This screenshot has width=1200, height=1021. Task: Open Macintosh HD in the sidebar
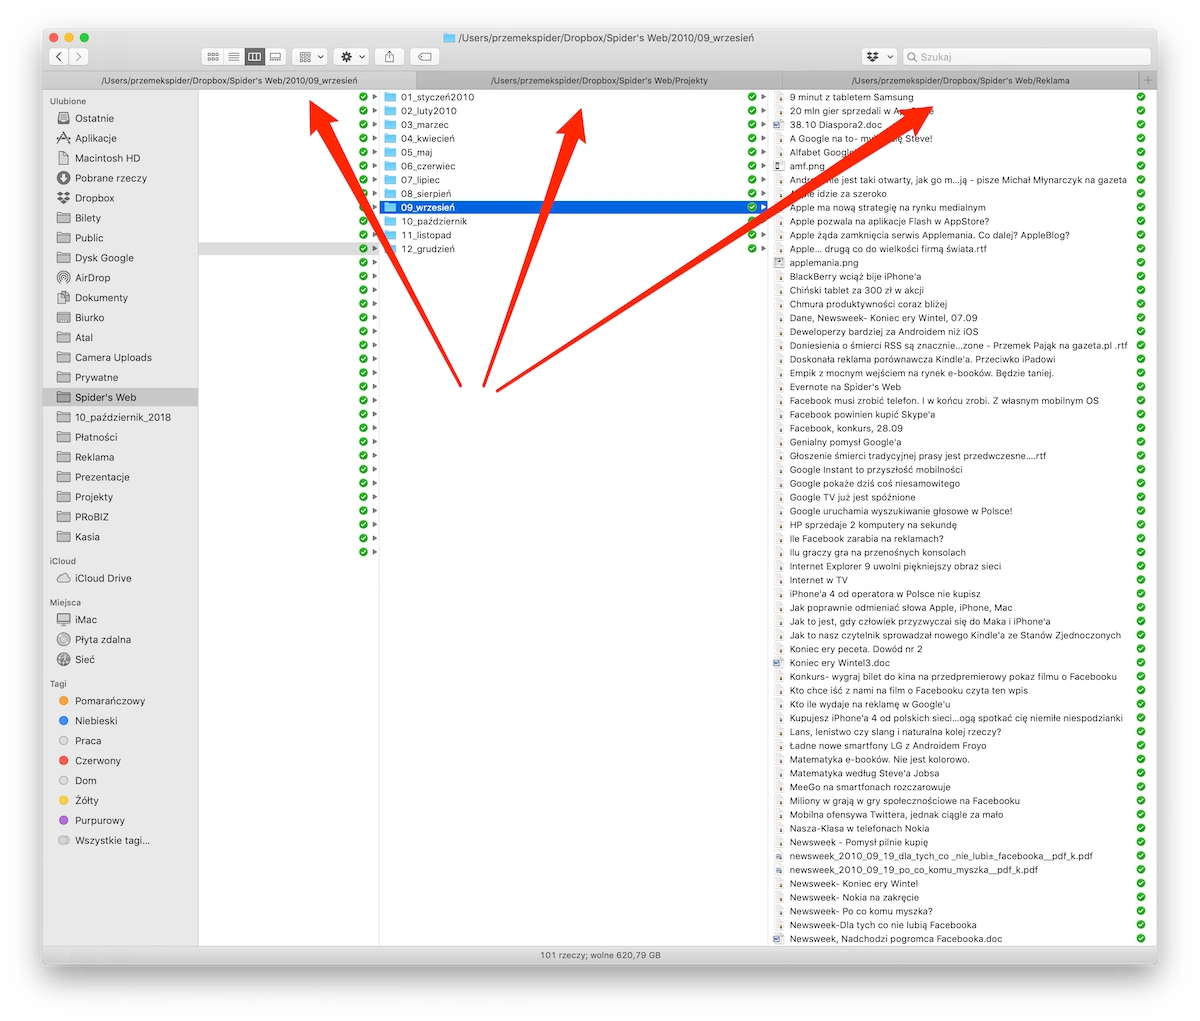click(107, 158)
